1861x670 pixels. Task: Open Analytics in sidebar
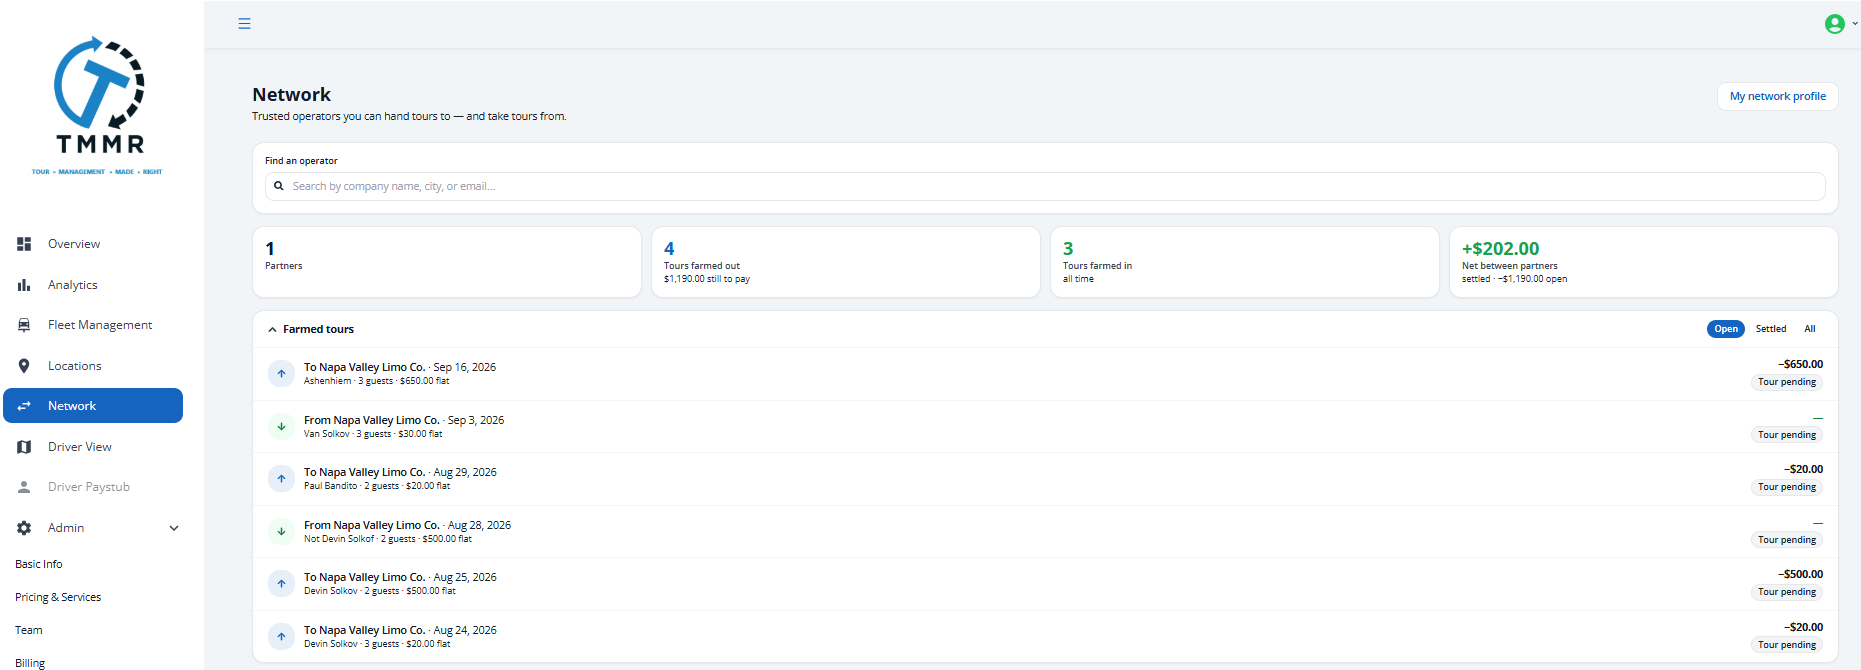point(93,285)
